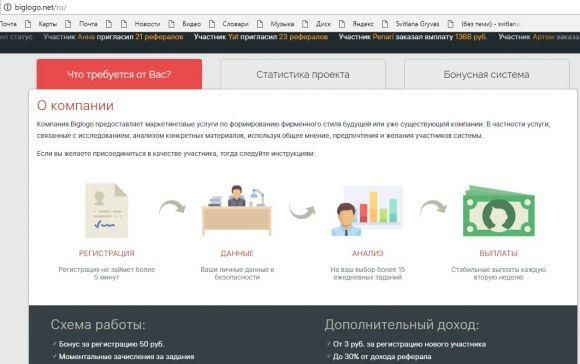Open the Карты bookmark
The height and width of the screenshot is (364, 580).
pos(48,24)
